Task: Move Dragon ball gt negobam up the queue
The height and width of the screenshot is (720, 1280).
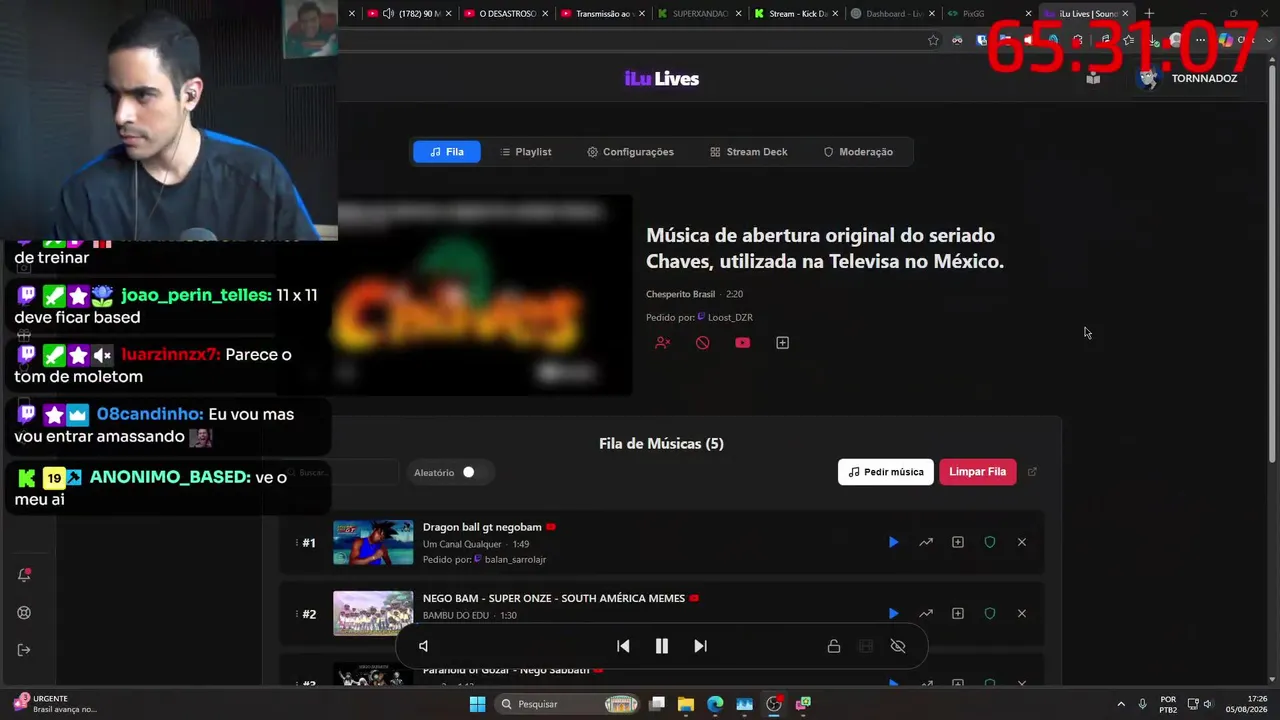Action: [926, 542]
